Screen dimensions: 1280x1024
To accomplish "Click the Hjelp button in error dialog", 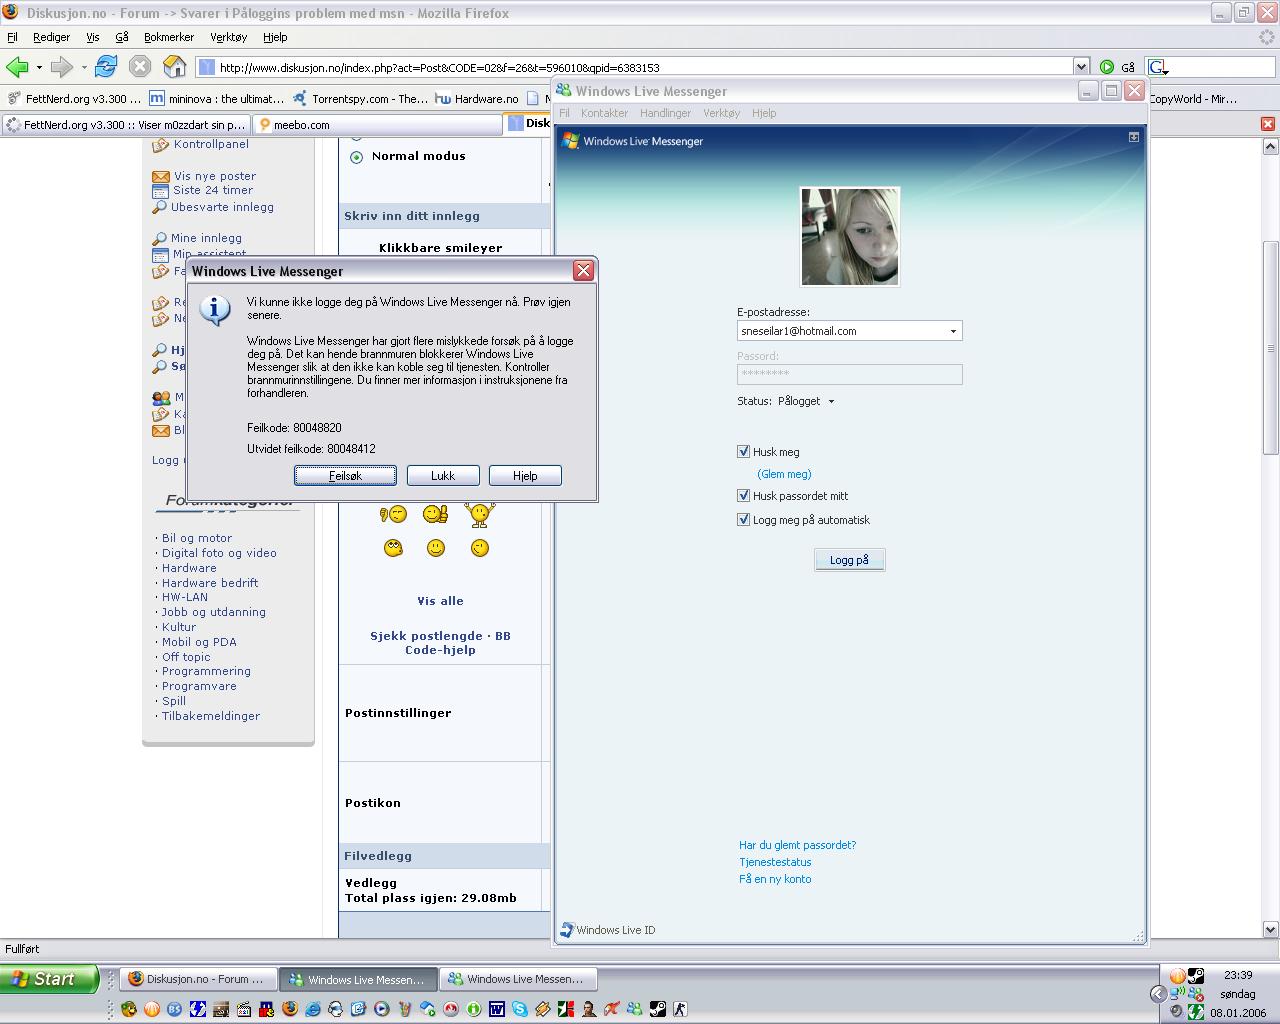I will [525, 476].
